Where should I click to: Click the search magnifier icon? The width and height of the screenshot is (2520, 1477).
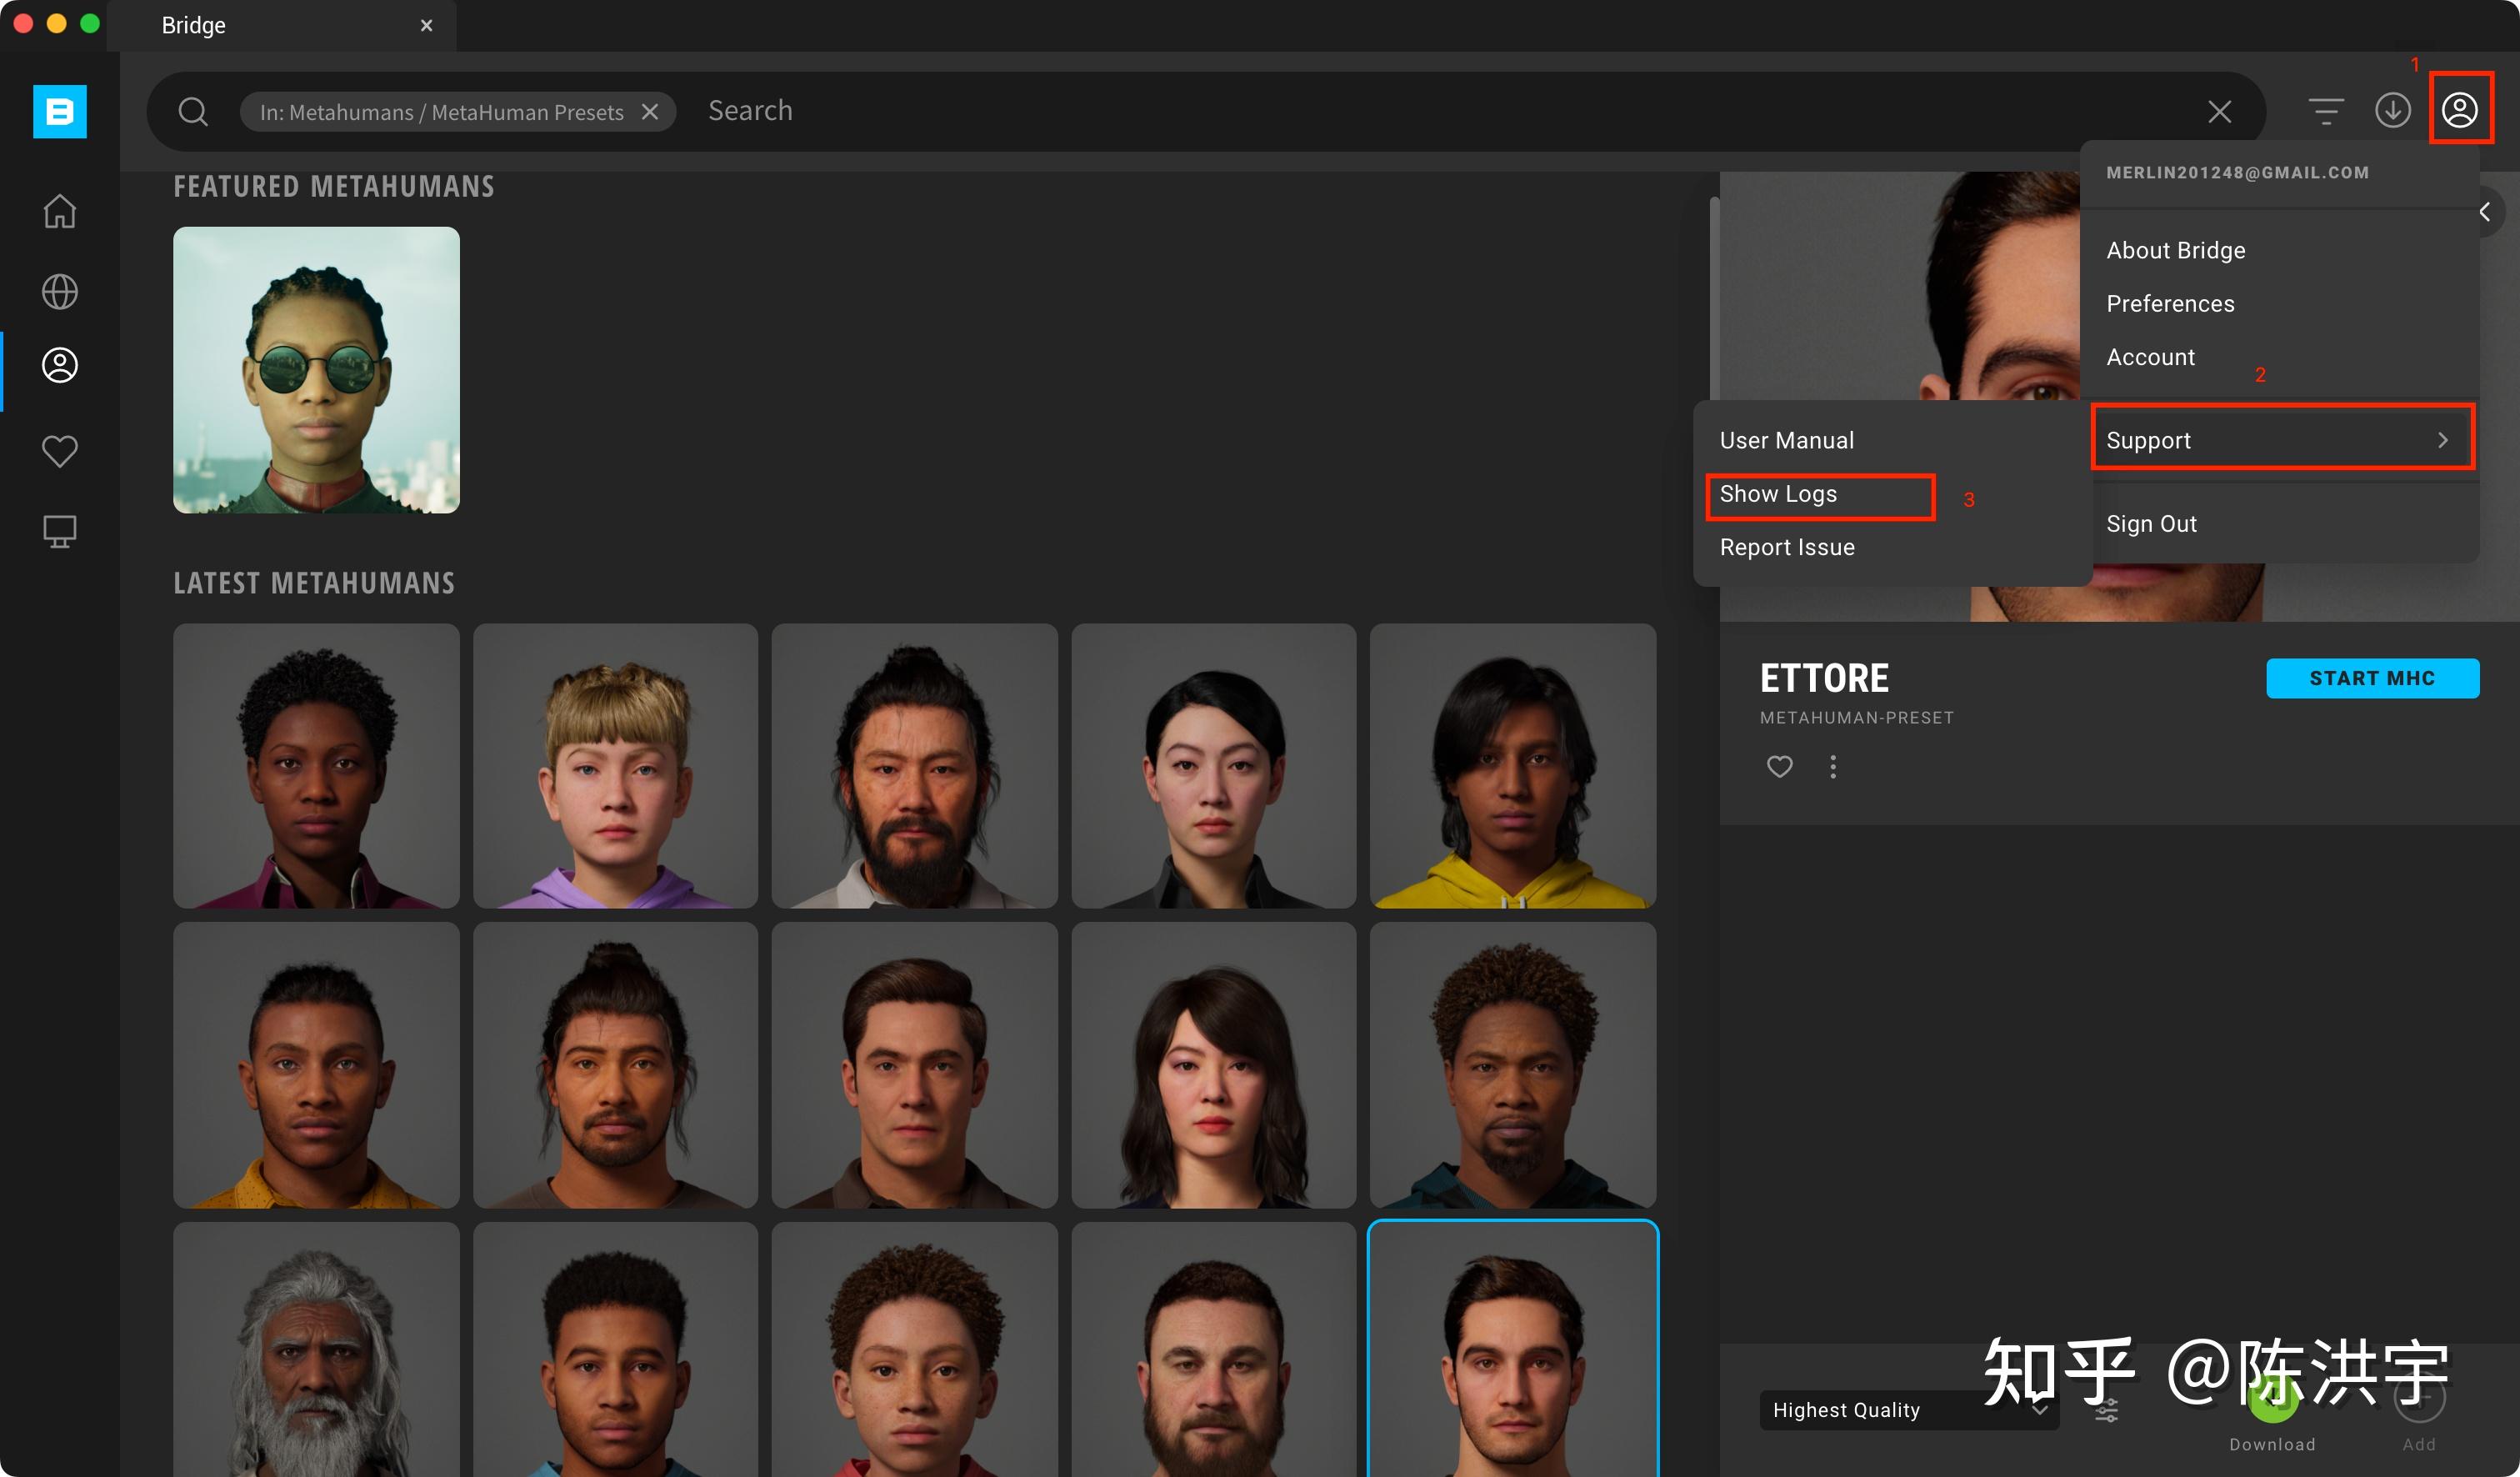pyautogui.click(x=193, y=111)
